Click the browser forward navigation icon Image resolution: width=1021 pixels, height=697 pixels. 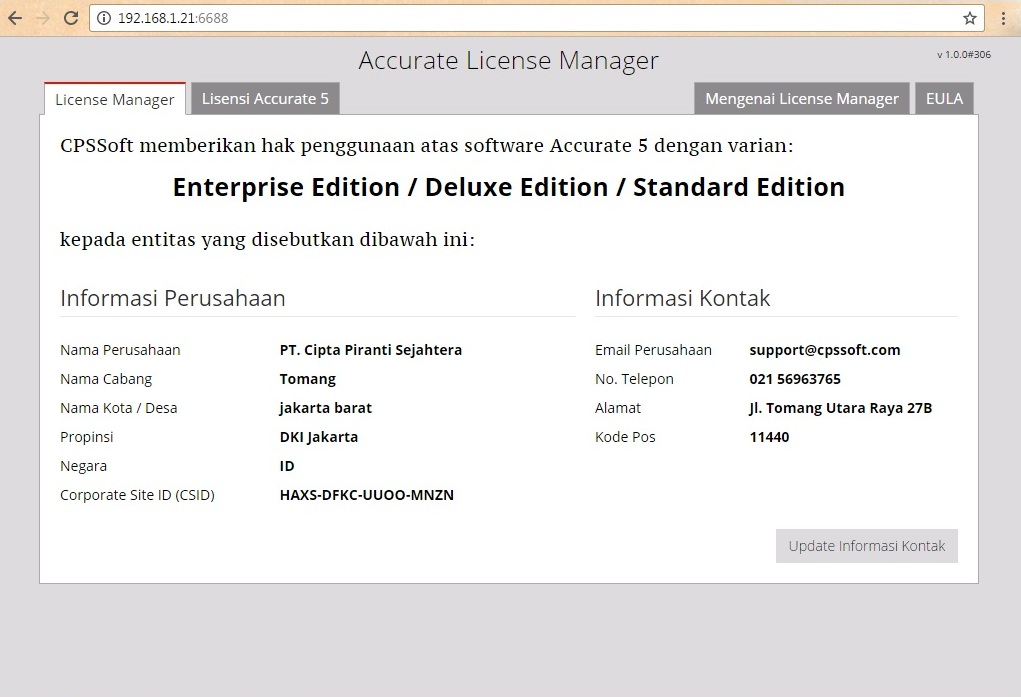pos(41,17)
